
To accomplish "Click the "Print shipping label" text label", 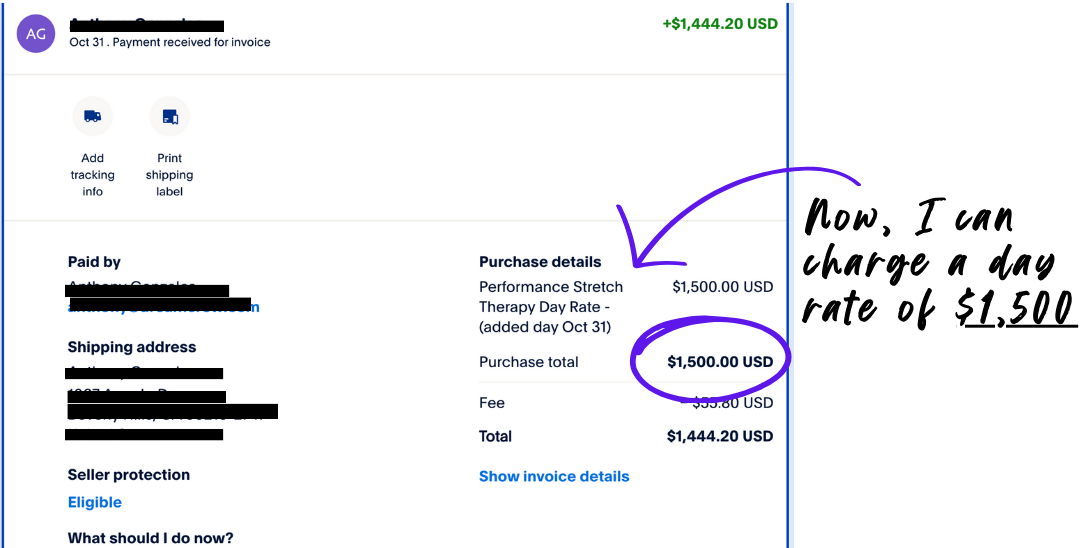I will pyautogui.click(x=170, y=175).
